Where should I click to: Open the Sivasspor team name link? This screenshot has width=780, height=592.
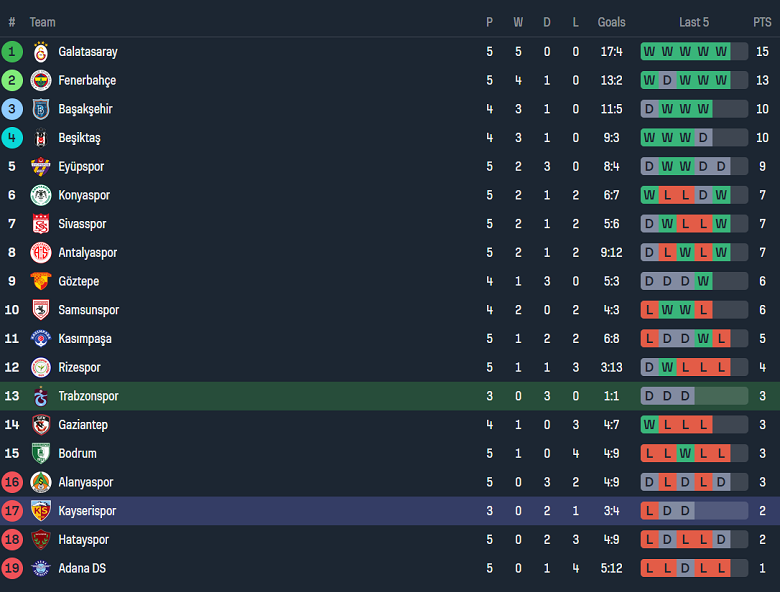coord(82,224)
